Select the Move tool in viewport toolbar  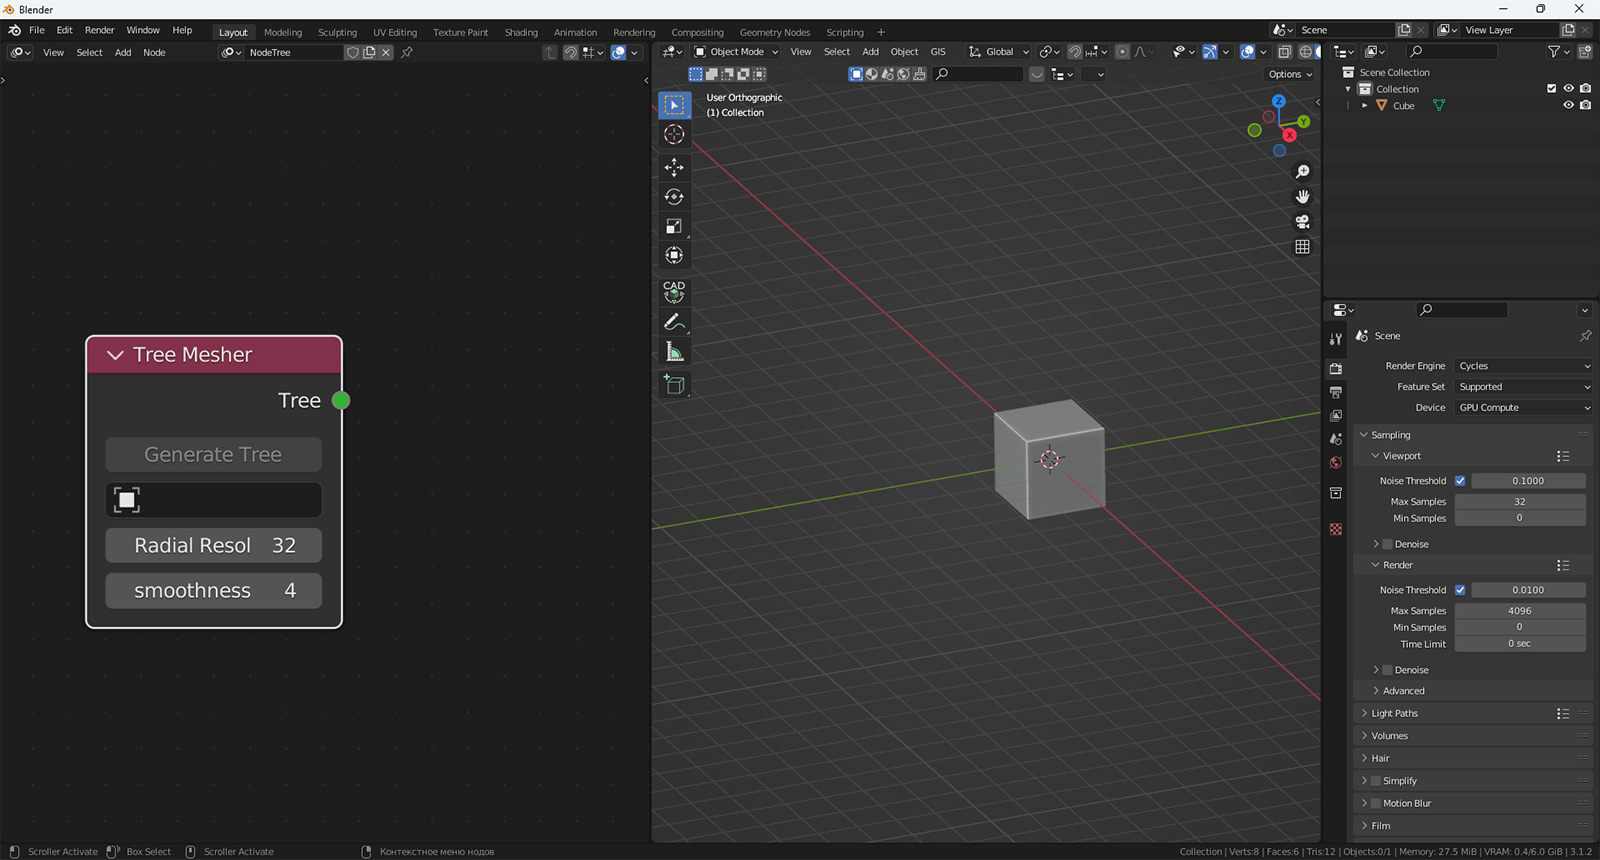click(674, 167)
